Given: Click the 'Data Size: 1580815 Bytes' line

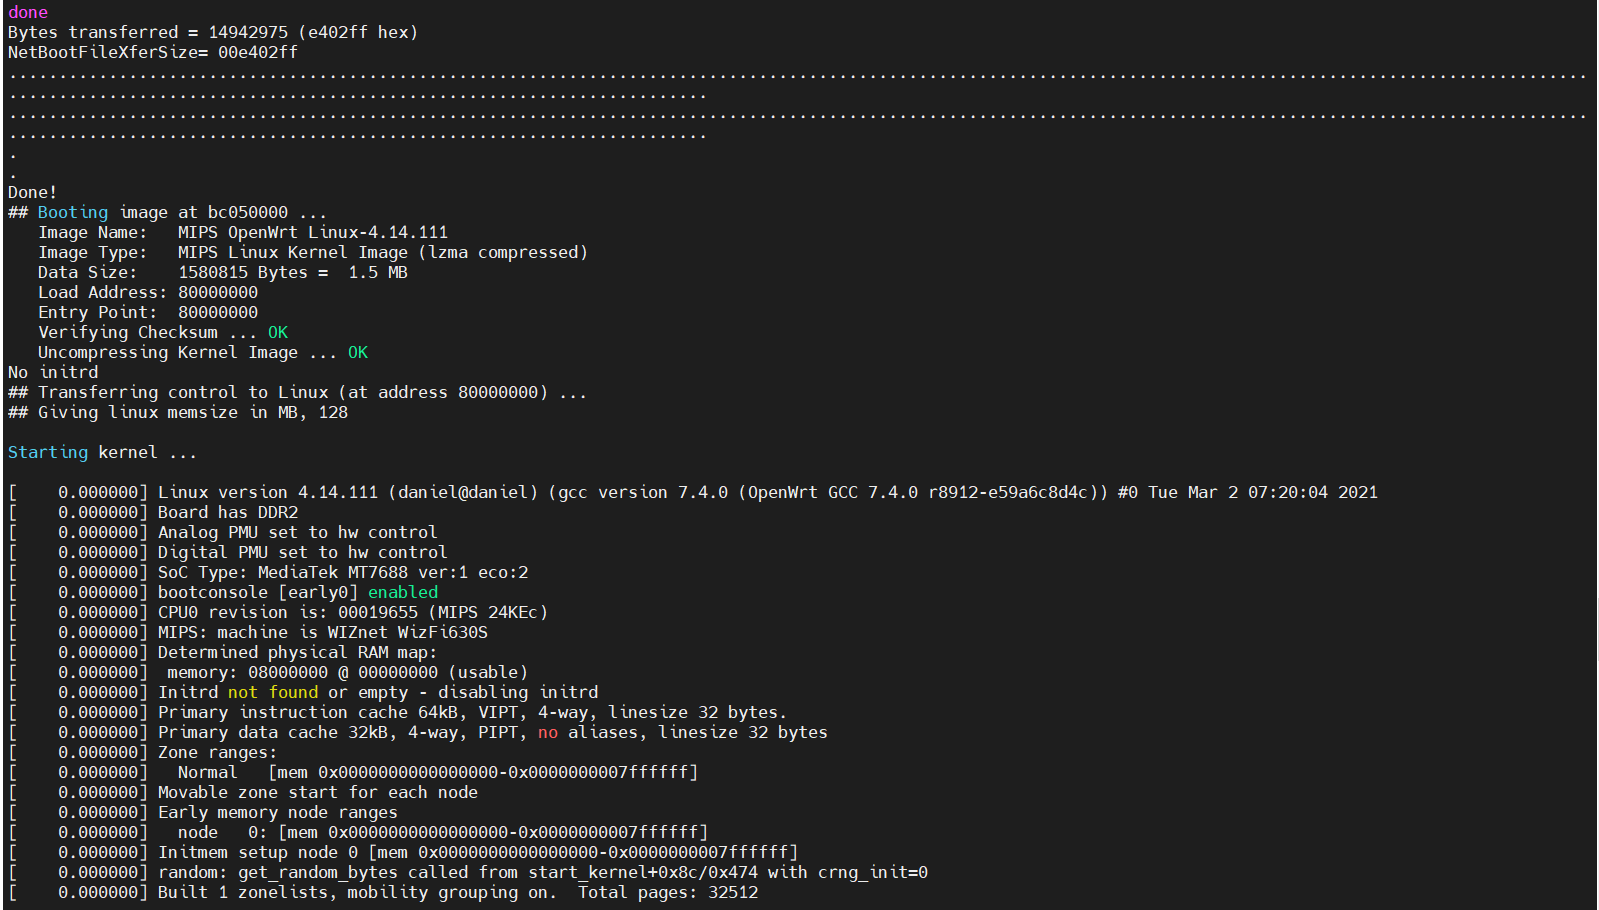Looking at the screenshot, I should coord(223,272).
